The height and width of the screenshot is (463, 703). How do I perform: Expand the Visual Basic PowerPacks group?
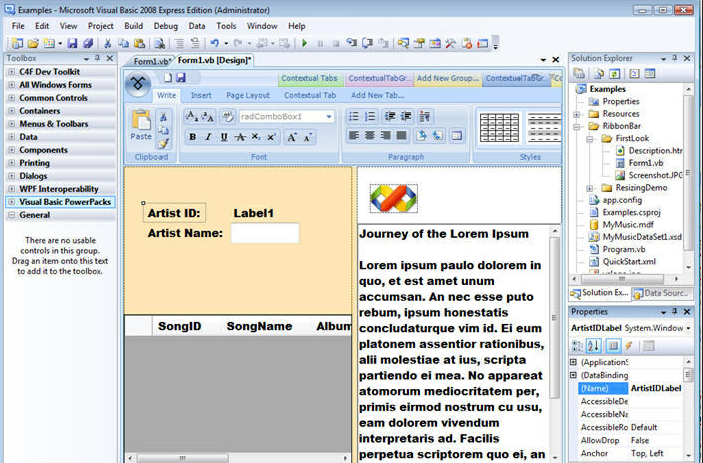click(12, 202)
